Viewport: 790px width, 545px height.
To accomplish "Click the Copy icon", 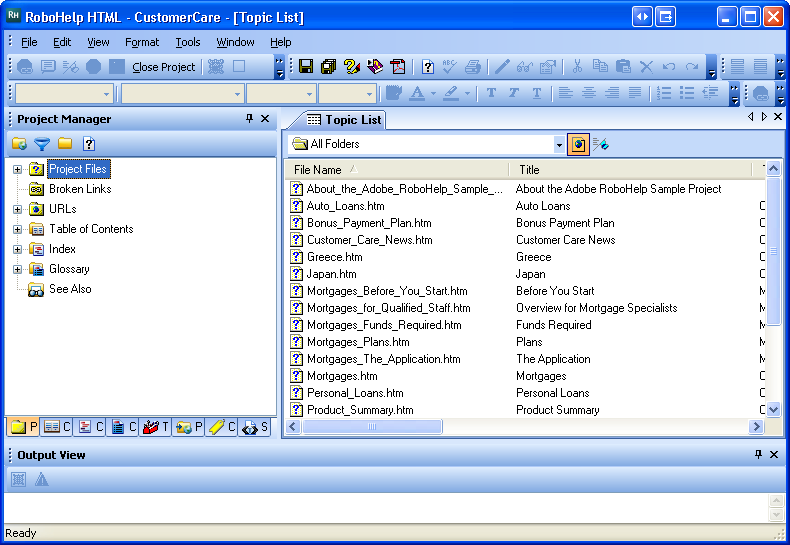I will click(600, 66).
